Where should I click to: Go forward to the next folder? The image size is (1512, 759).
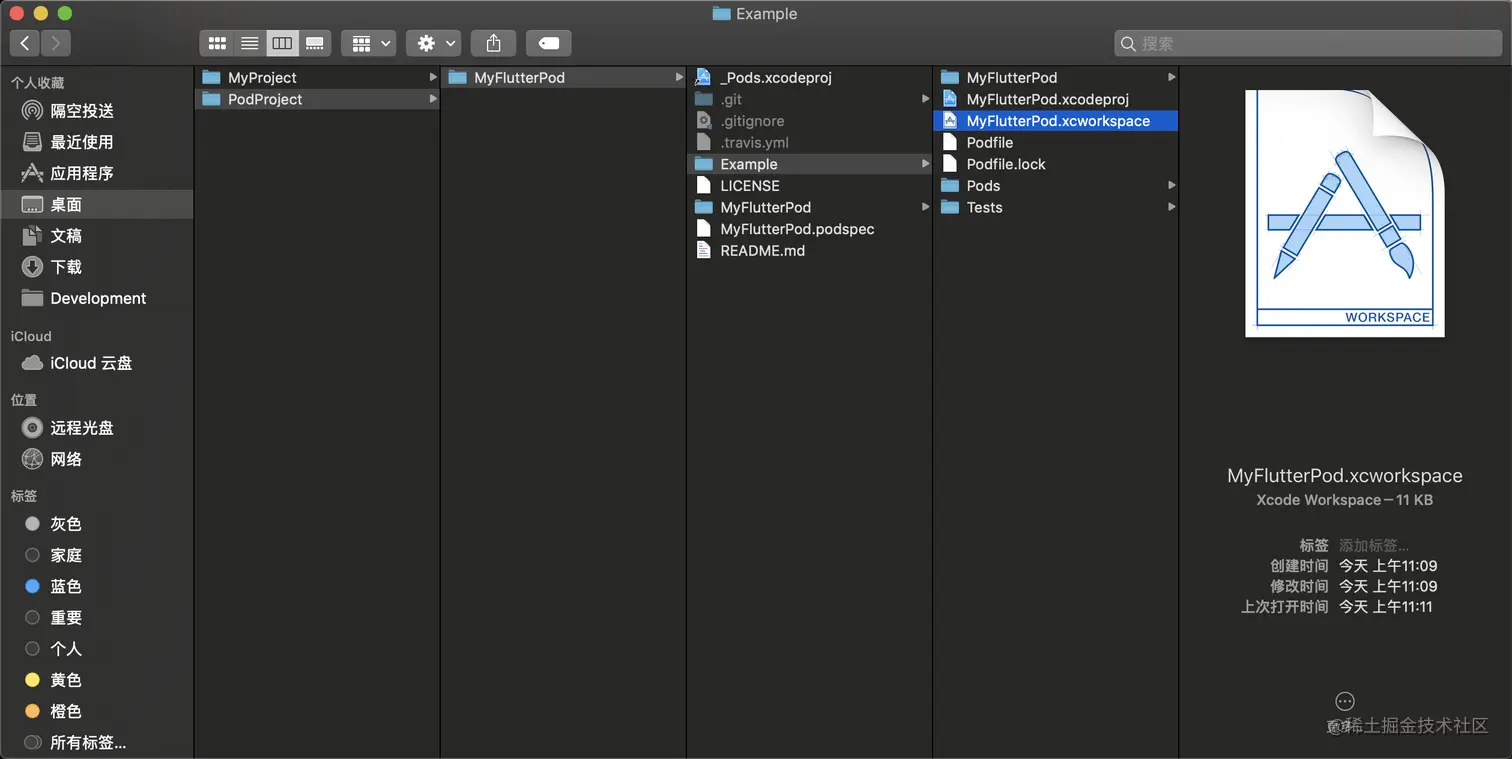click(56, 43)
